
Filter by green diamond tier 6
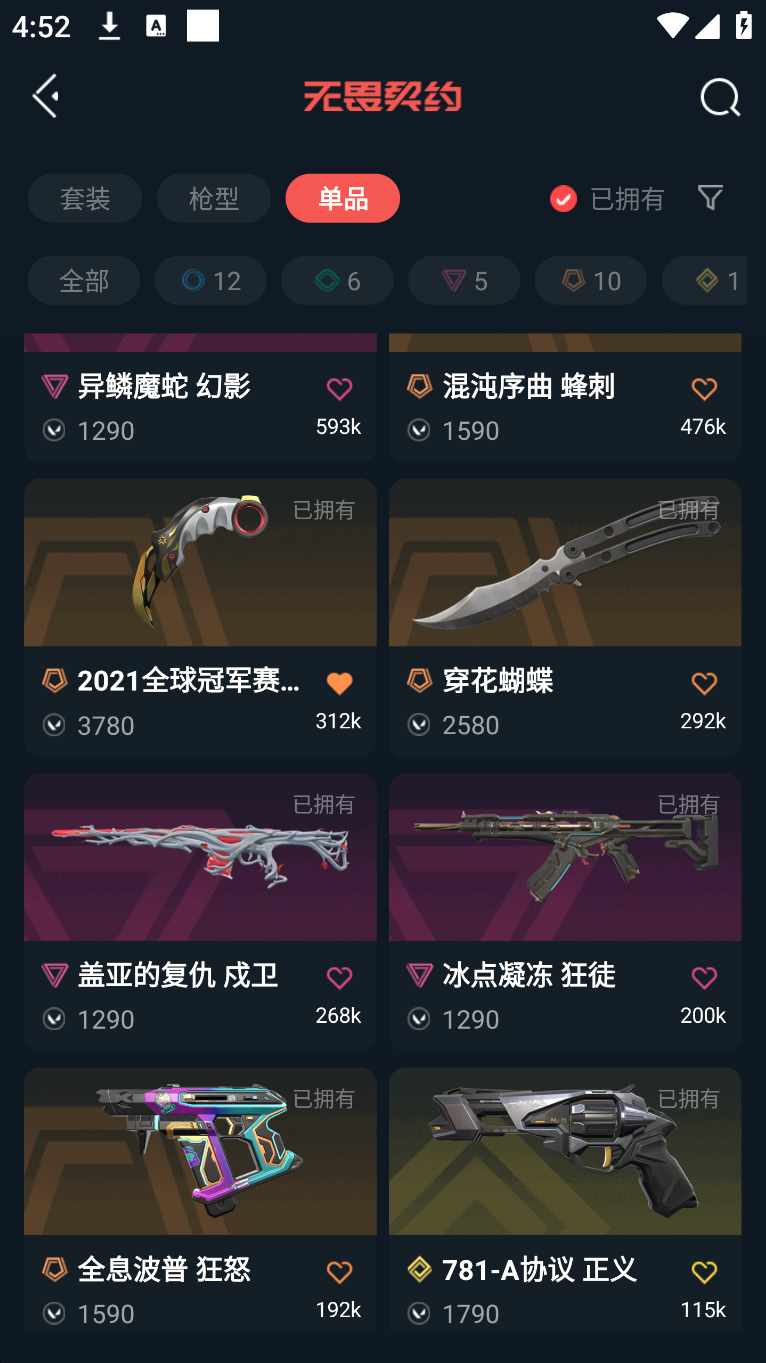pos(338,280)
